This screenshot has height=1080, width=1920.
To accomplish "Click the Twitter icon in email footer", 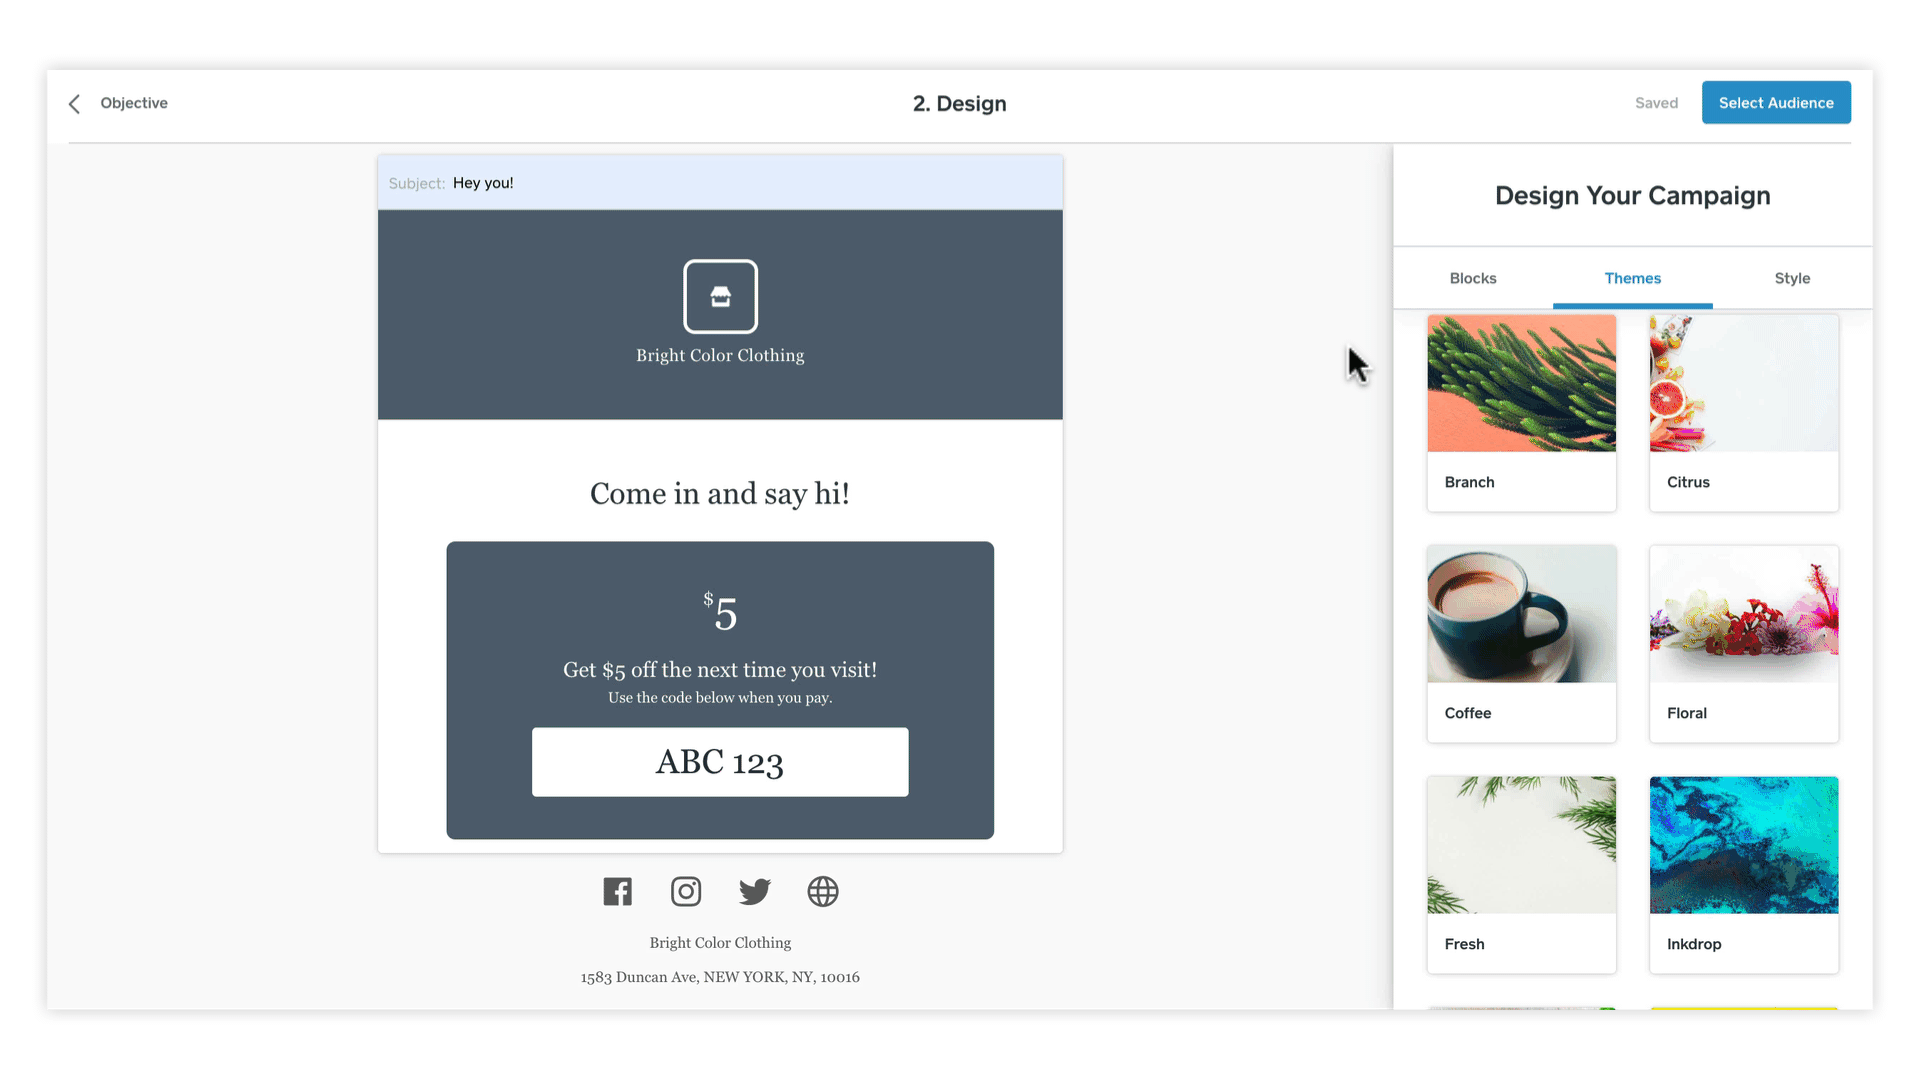I will (754, 891).
